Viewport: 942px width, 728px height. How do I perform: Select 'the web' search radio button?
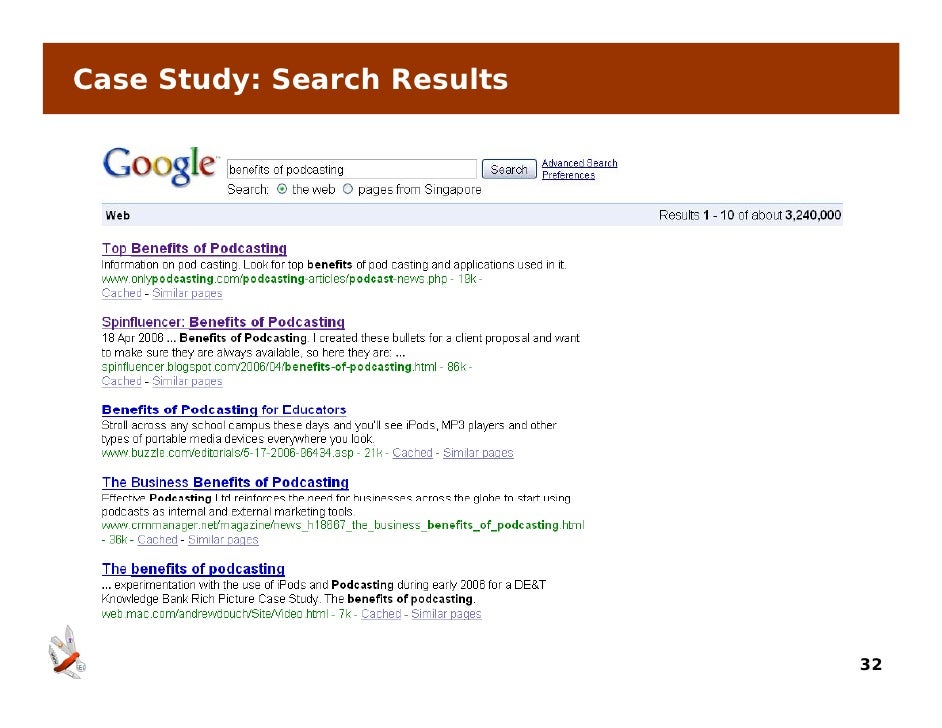[x=282, y=189]
